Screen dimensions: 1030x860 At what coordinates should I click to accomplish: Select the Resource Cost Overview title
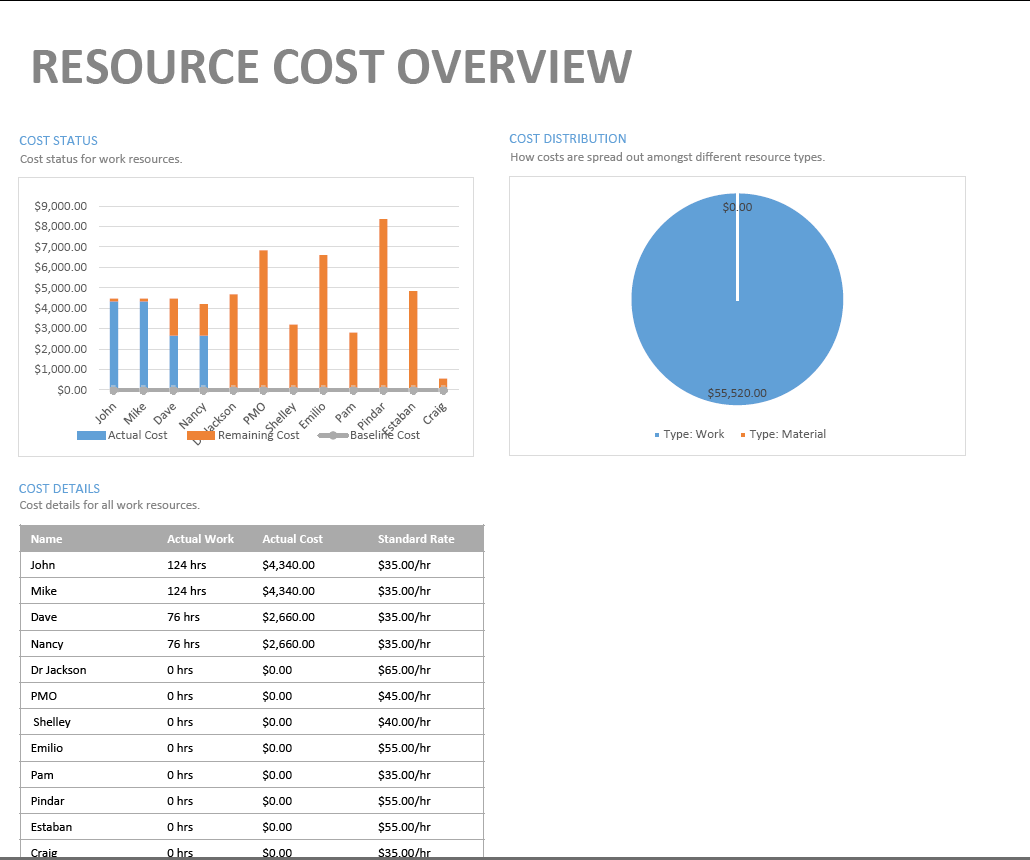tap(331, 67)
